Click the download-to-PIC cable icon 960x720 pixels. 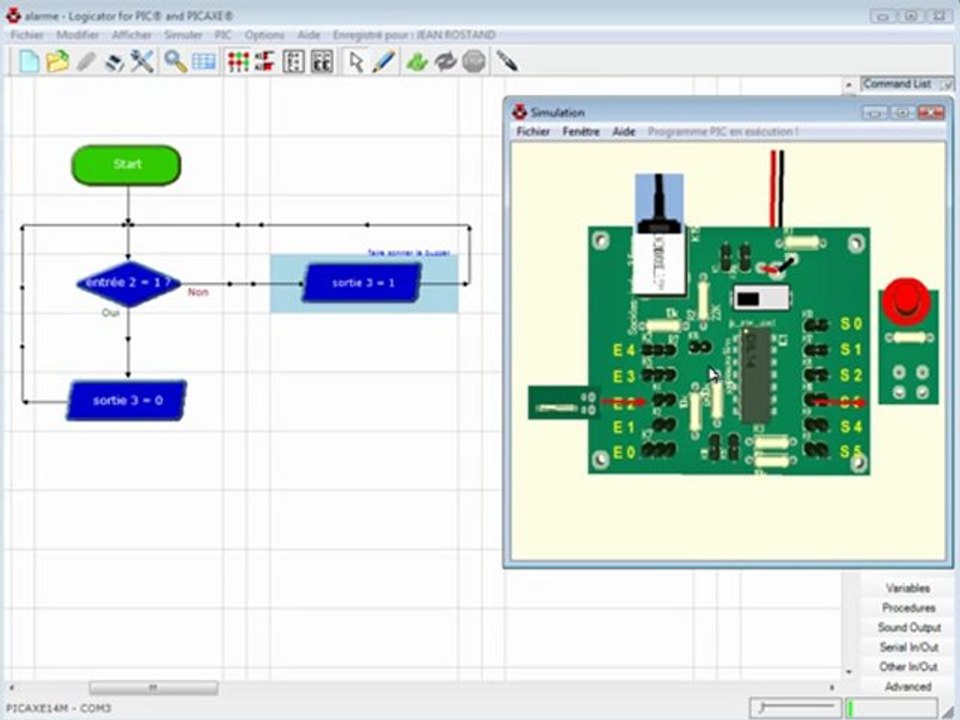point(507,61)
